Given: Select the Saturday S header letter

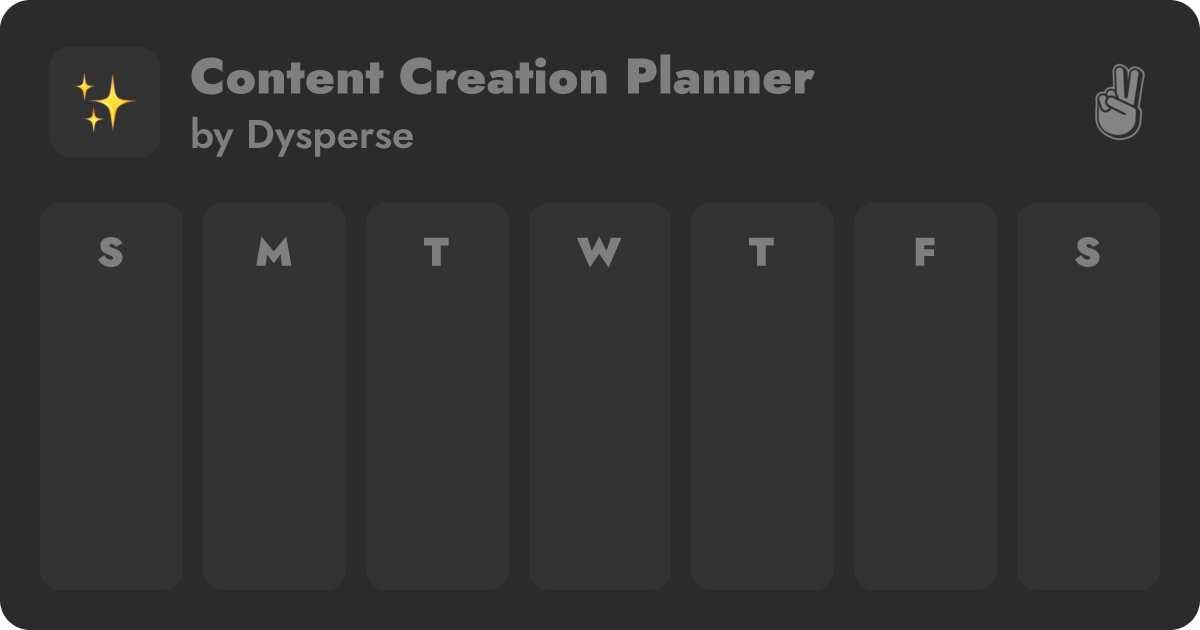Looking at the screenshot, I should pyautogui.click(x=1088, y=253).
